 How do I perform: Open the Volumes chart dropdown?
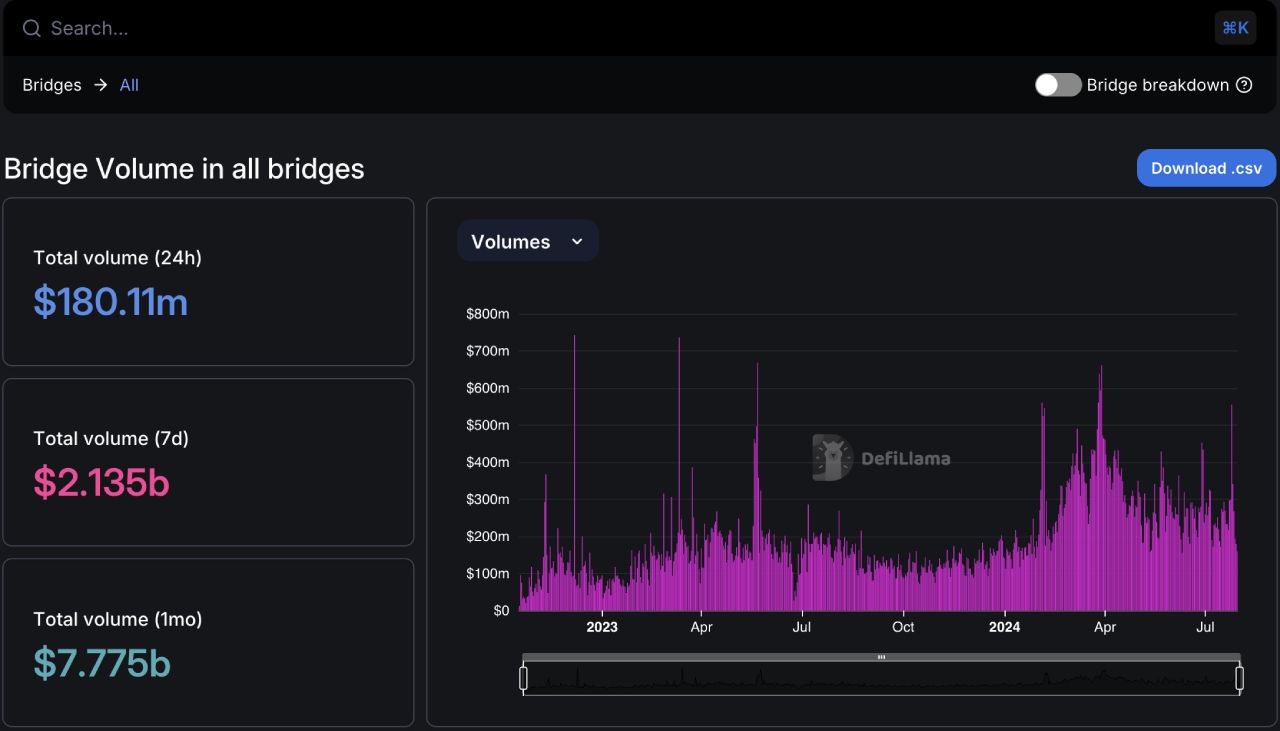[528, 241]
